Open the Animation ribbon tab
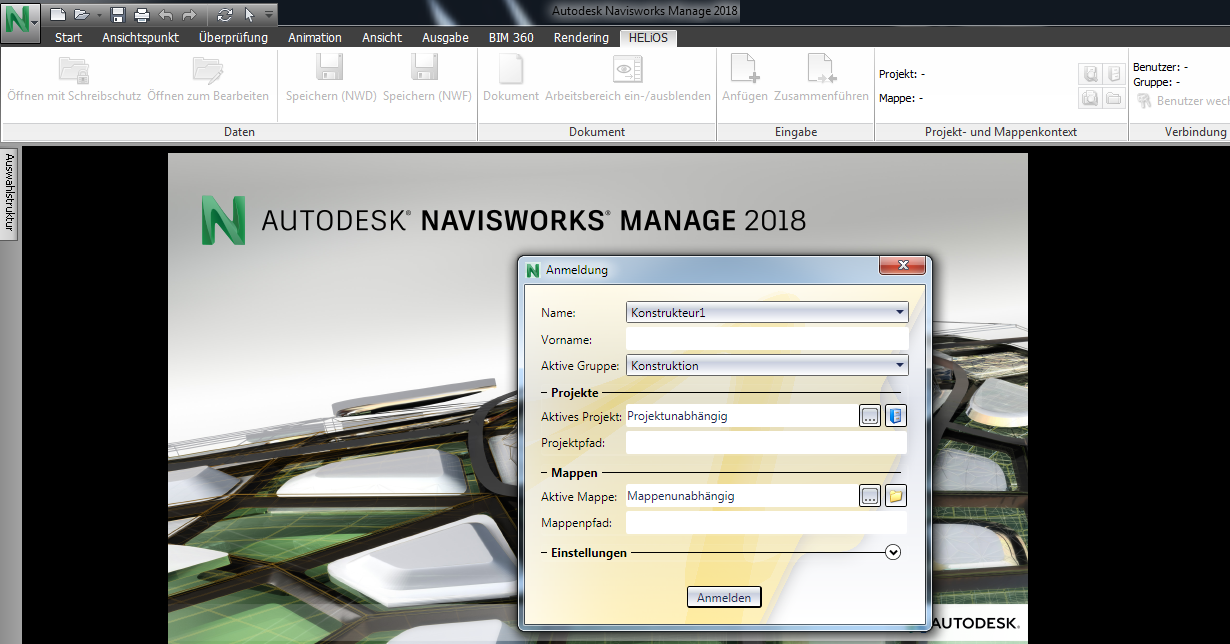 315,38
